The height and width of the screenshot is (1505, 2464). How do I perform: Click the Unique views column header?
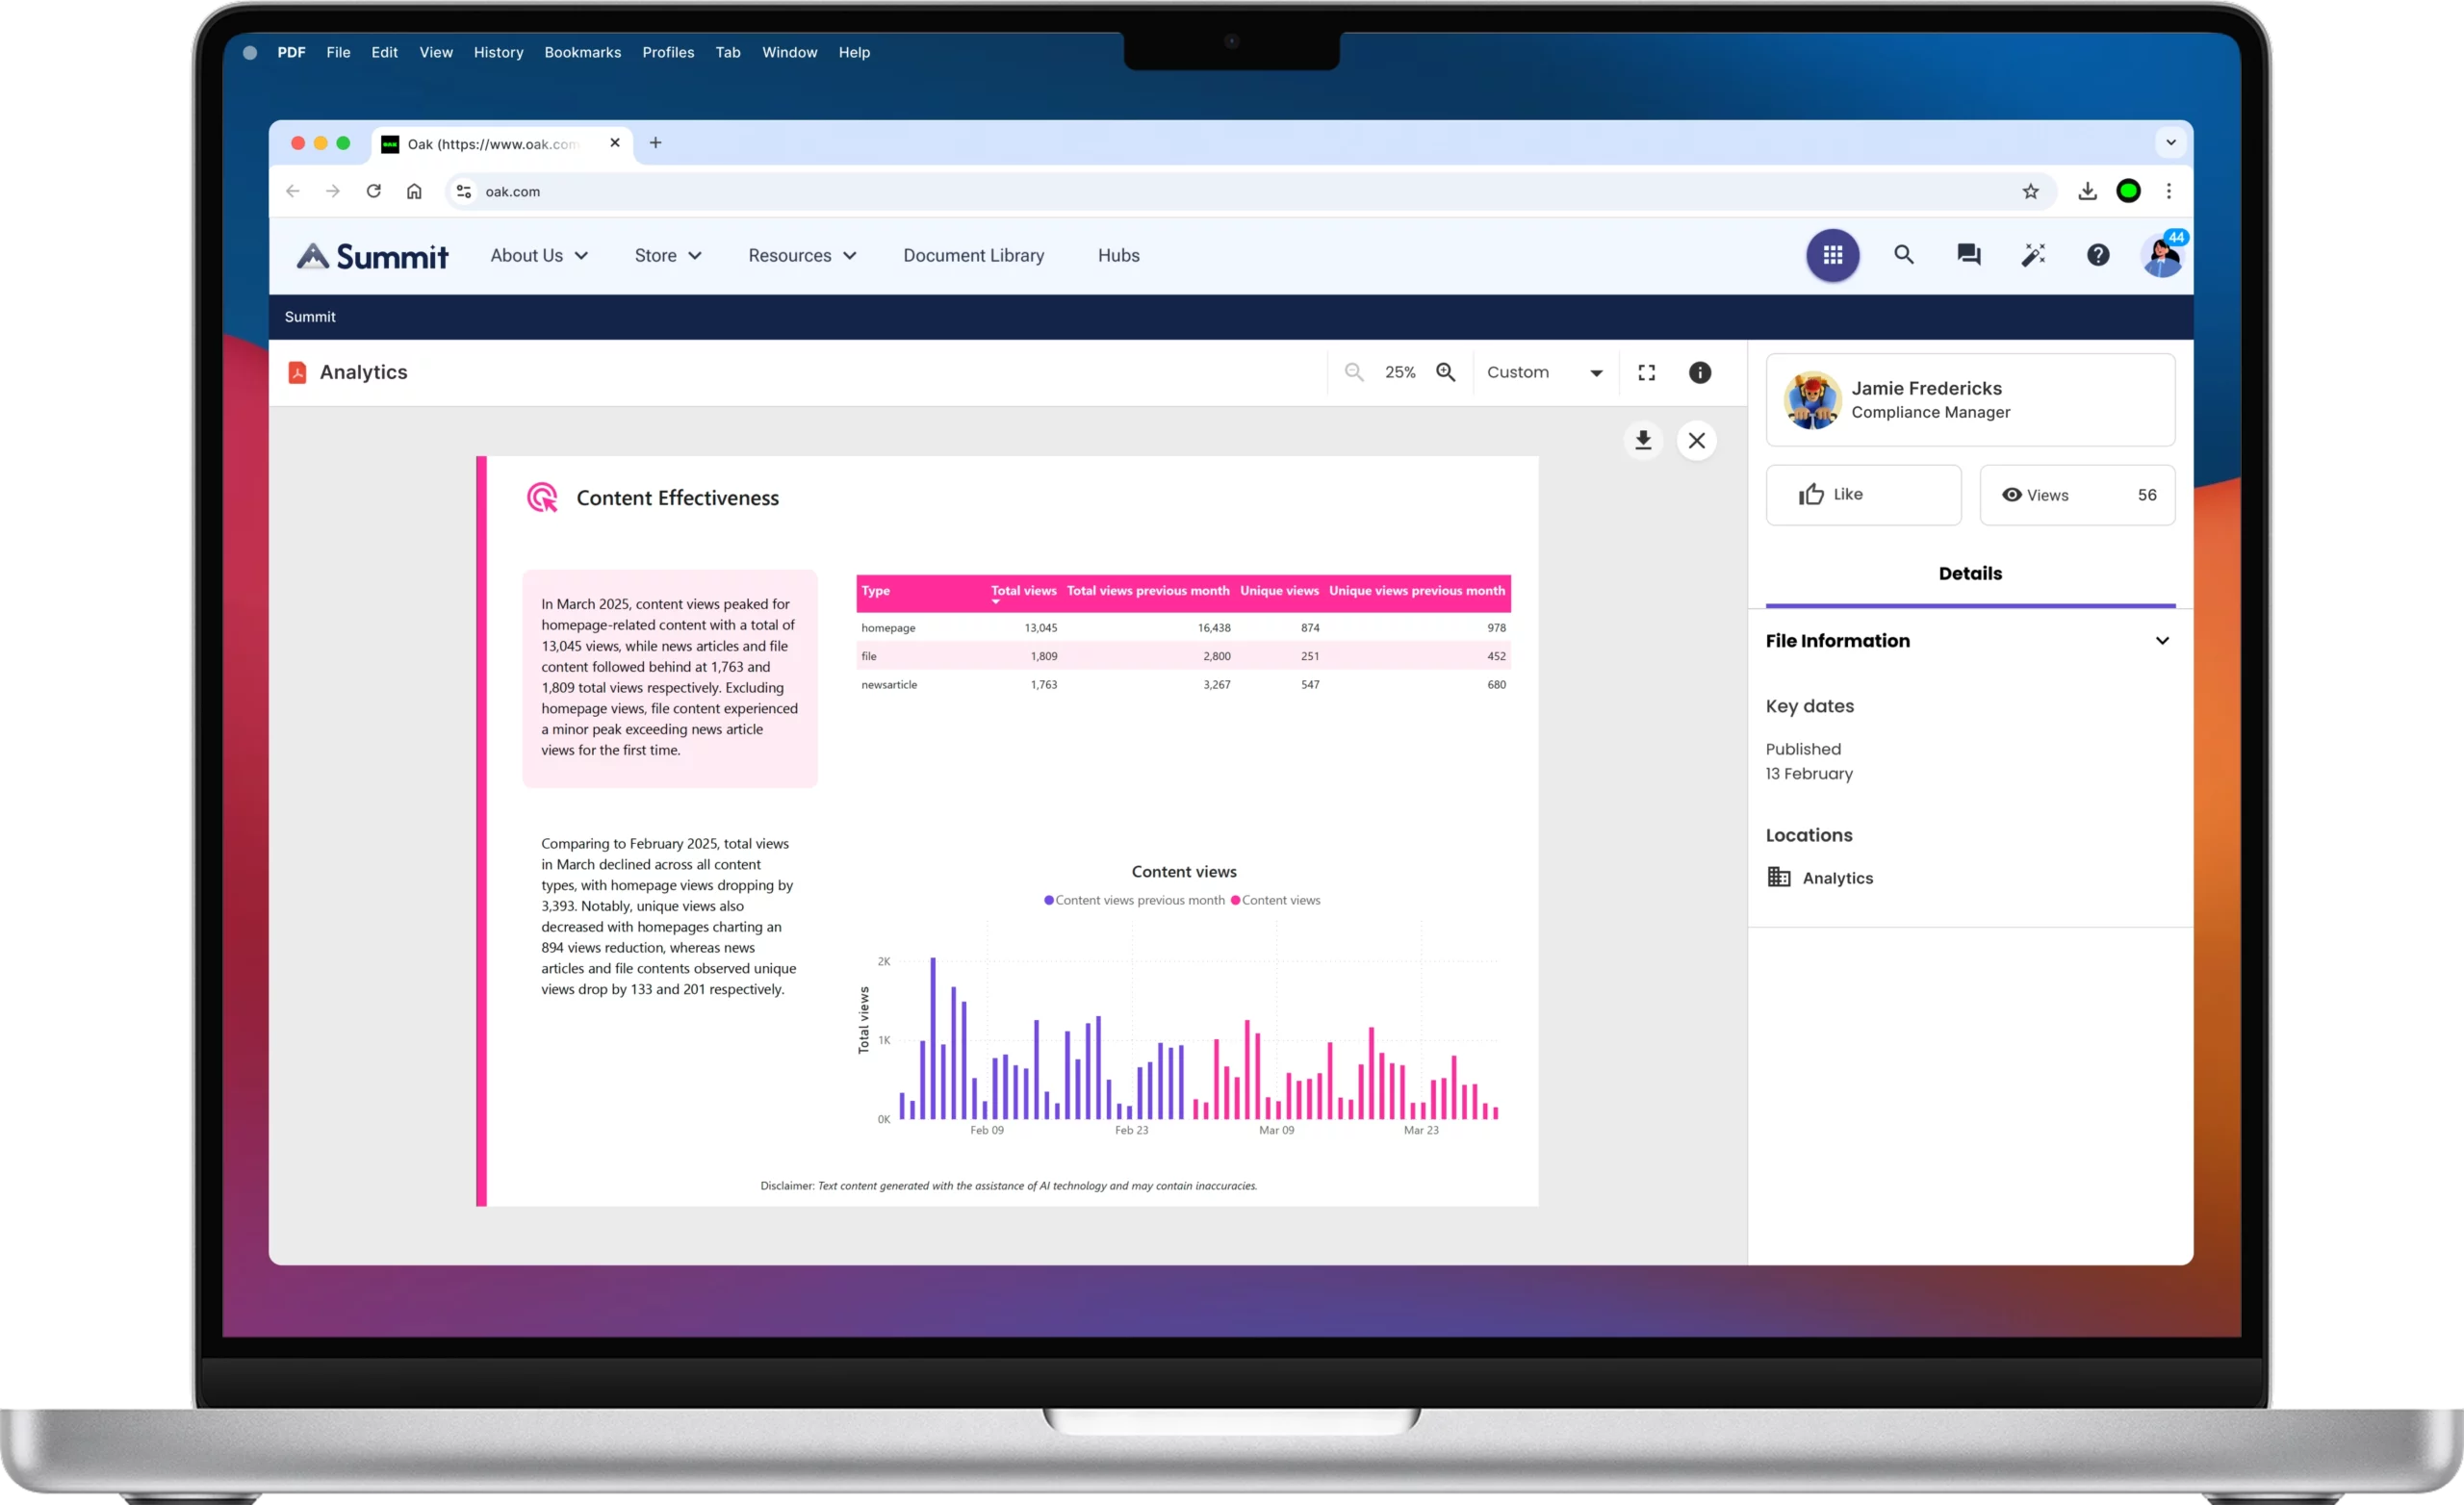pyautogui.click(x=1279, y=591)
